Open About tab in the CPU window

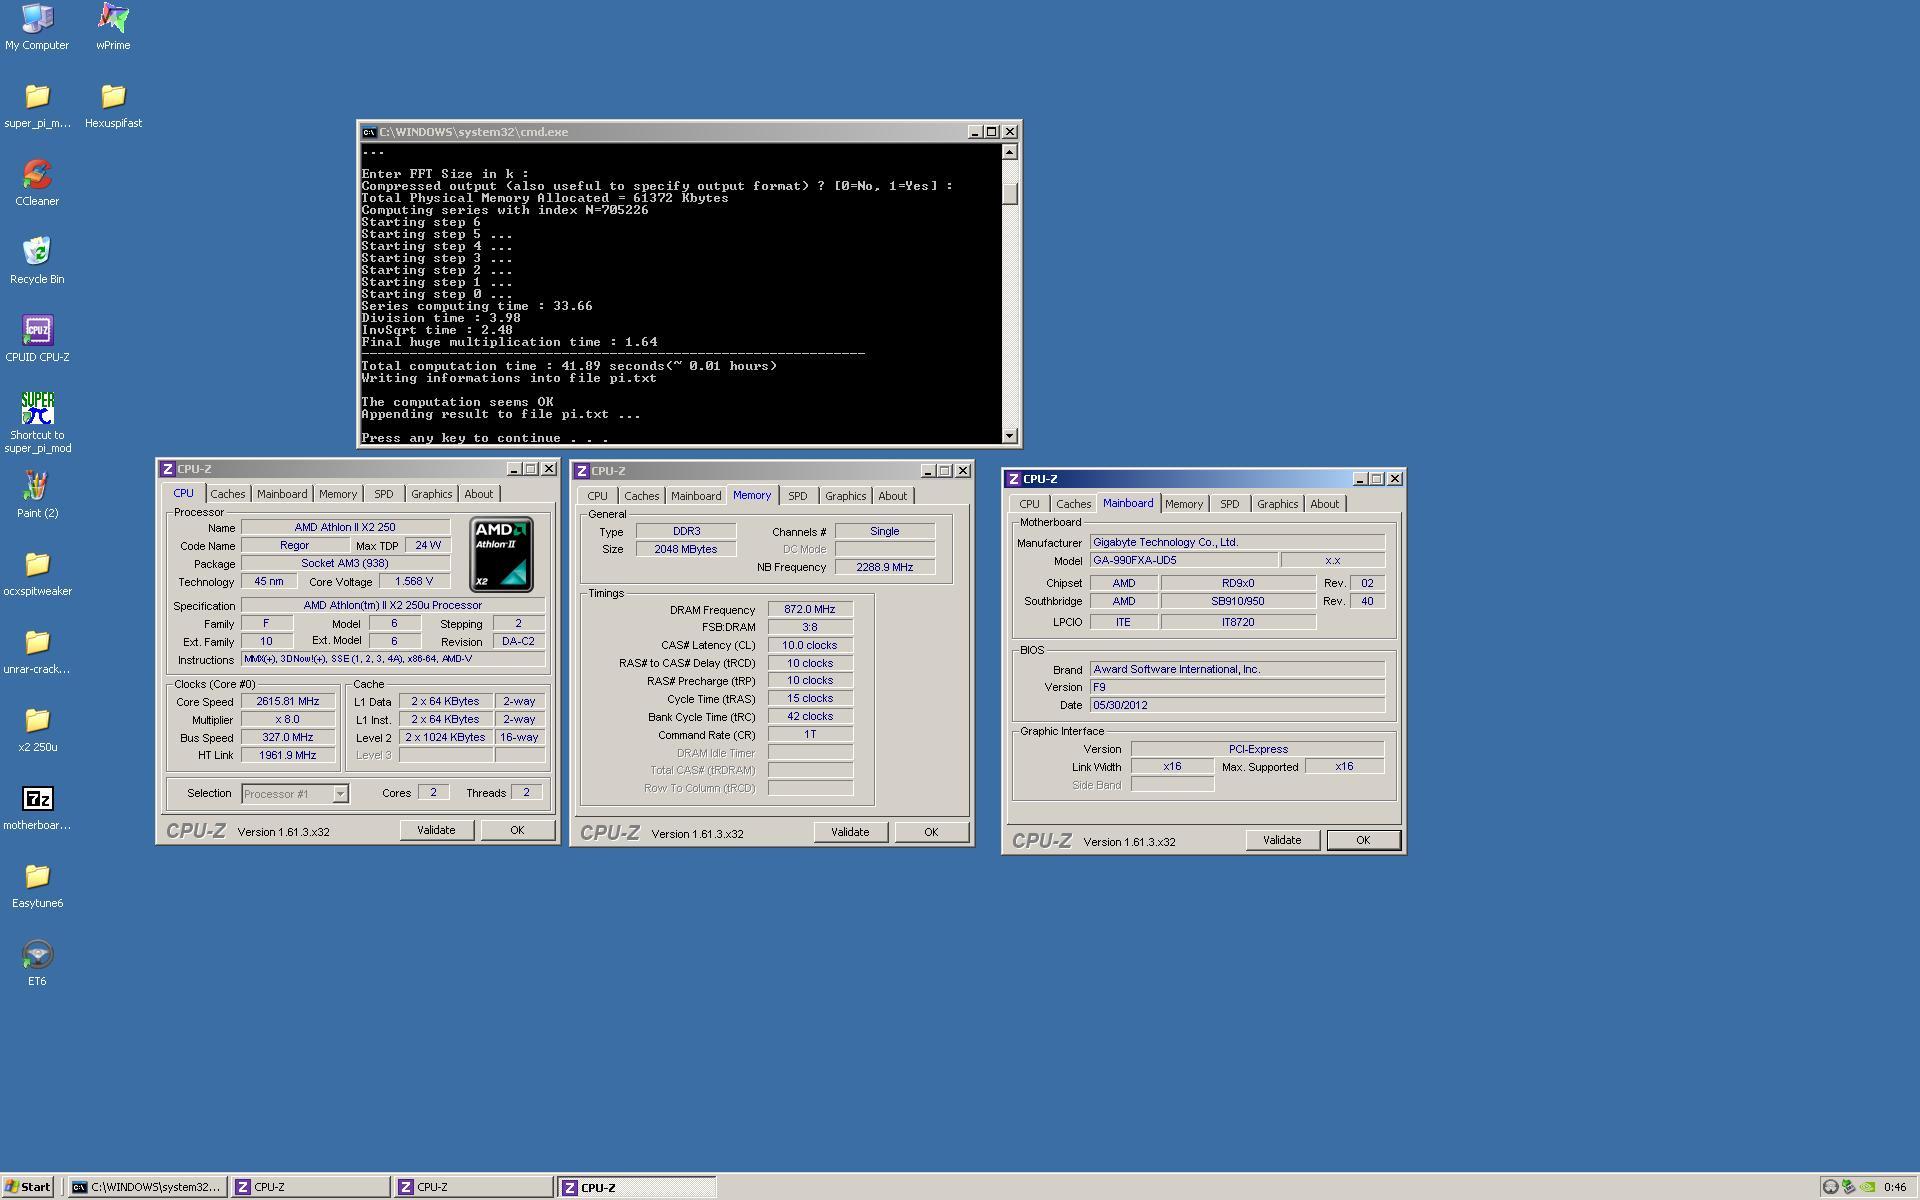pyautogui.click(x=479, y=494)
